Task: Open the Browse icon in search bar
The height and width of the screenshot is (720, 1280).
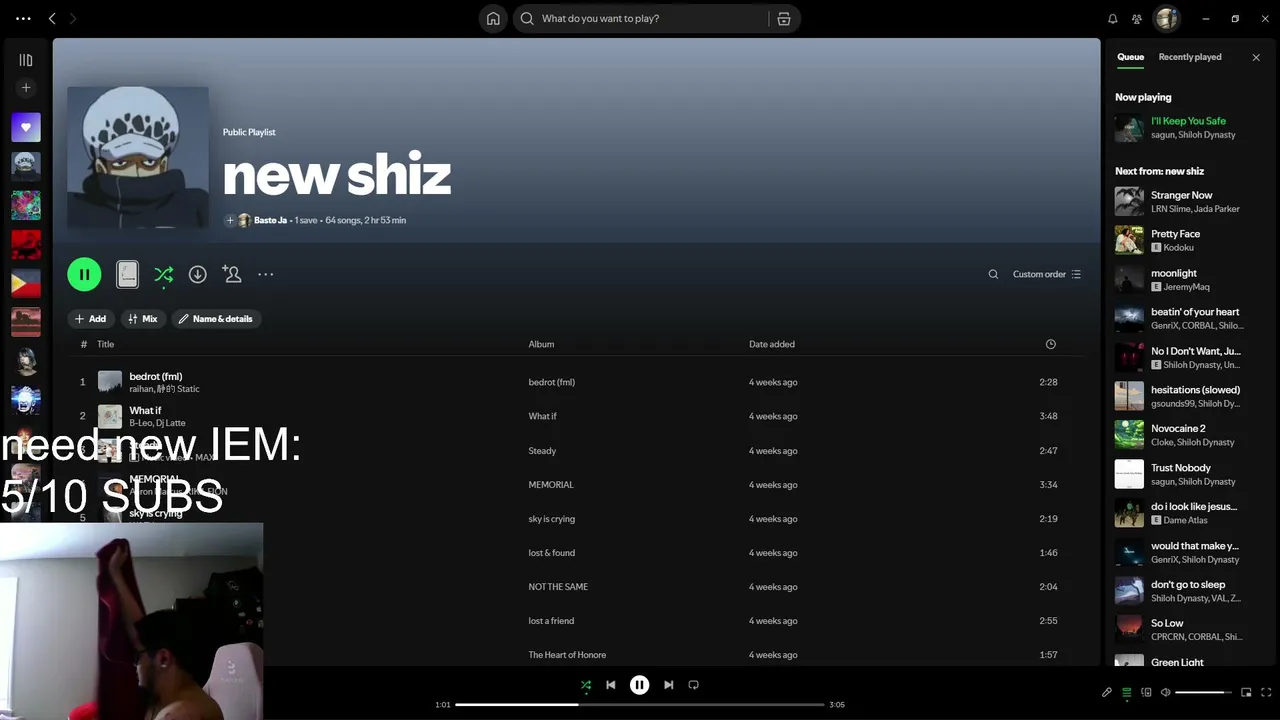Action: pos(784,19)
